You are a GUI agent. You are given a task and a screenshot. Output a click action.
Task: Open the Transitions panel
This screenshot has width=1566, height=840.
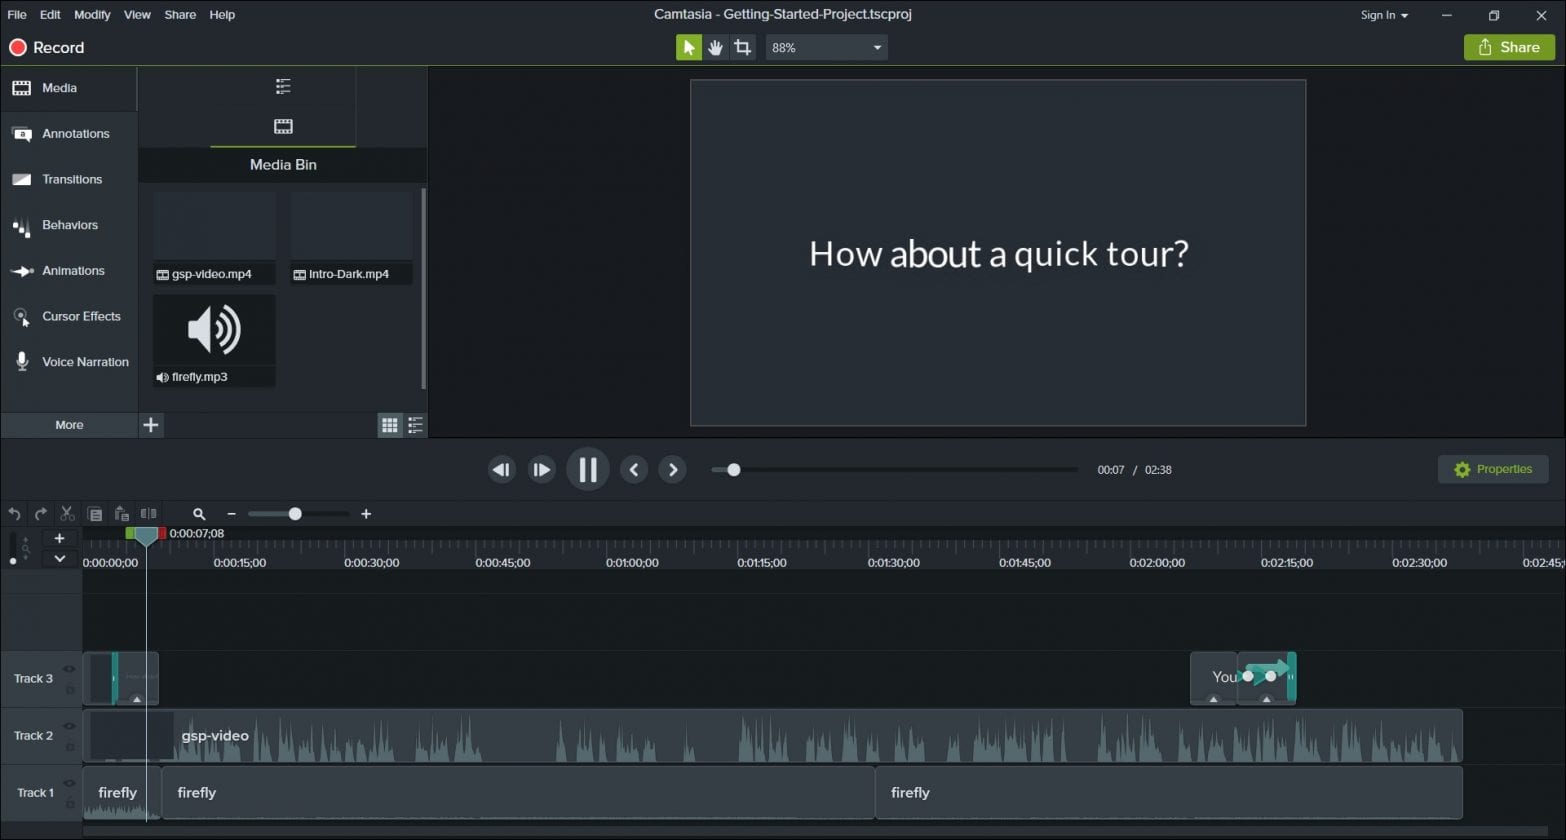71,179
